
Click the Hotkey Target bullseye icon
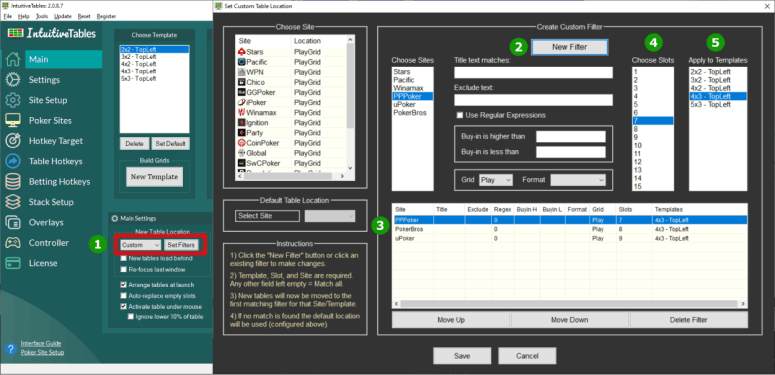pos(13,141)
